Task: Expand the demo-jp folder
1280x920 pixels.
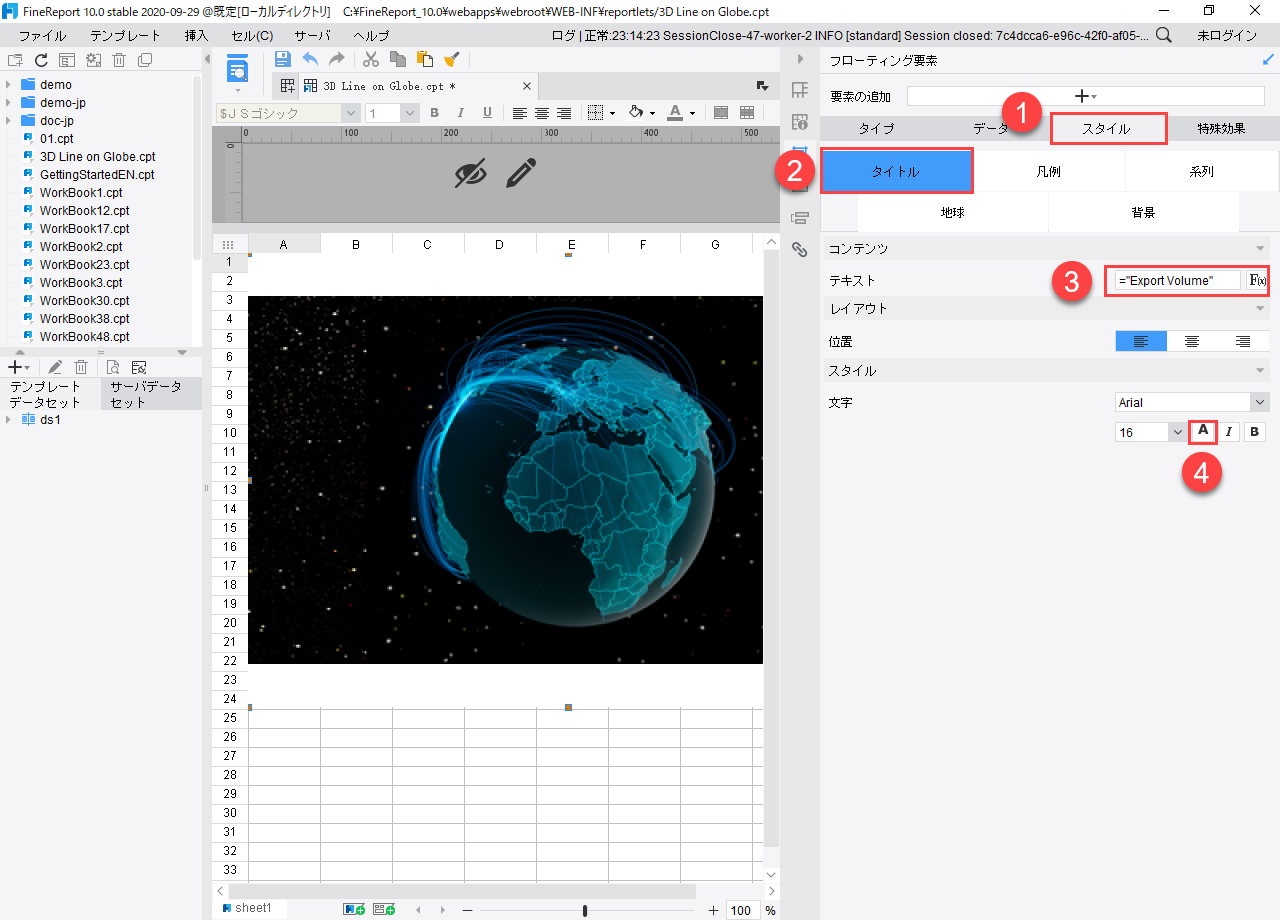Action: pyautogui.click(x=8, y=103)
